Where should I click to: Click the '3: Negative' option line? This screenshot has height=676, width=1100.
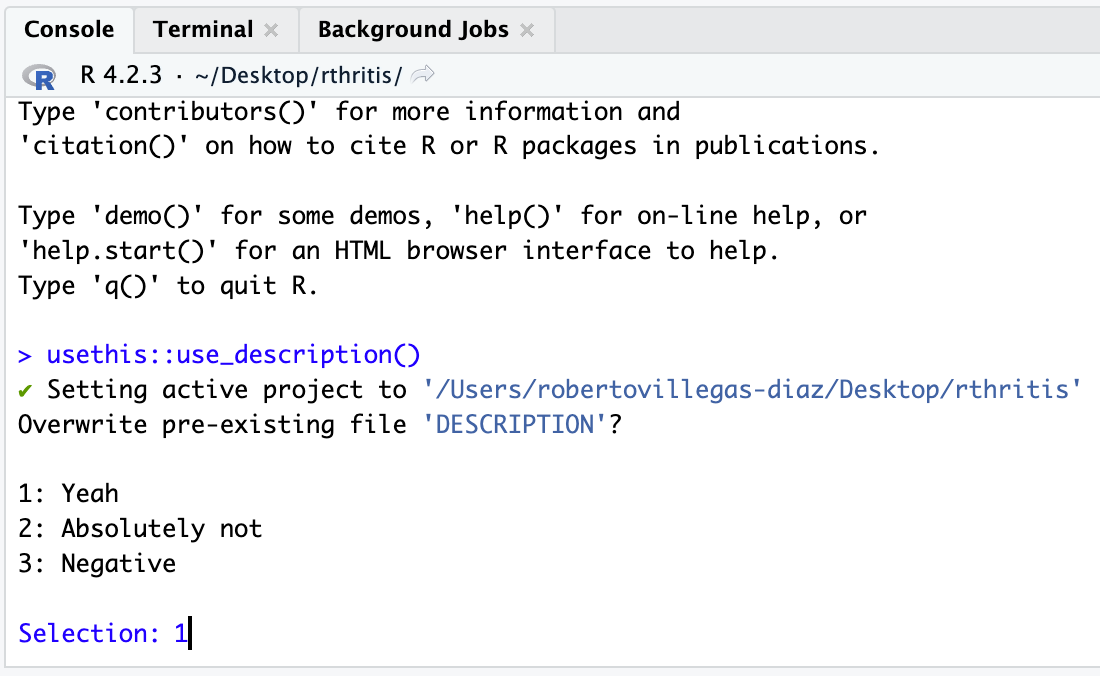point(97,563)
